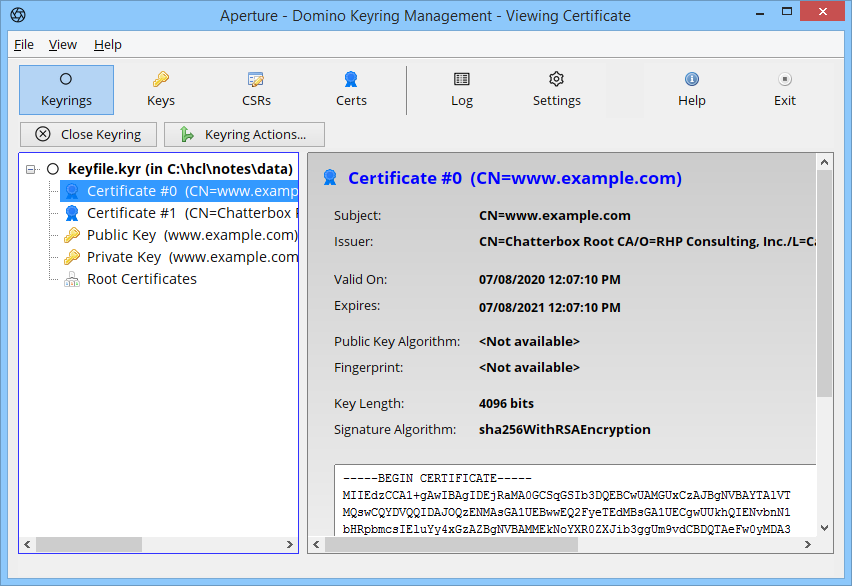Click the circle icon beside keyfile.kyr
This screenshot has width=852, height=586.
click(53, 169)
